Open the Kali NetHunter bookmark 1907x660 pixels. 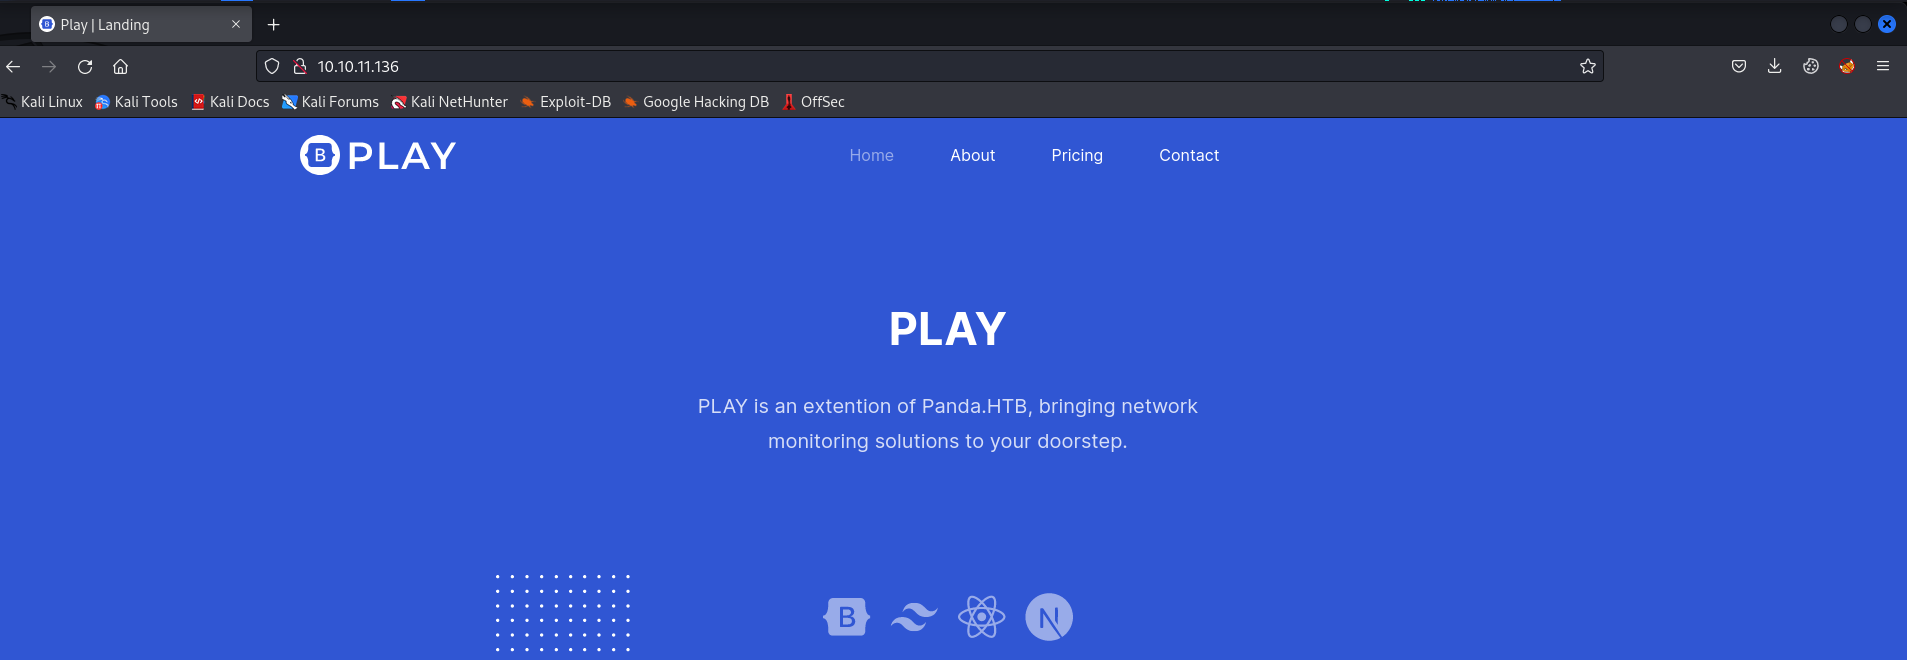pos(450,102)
